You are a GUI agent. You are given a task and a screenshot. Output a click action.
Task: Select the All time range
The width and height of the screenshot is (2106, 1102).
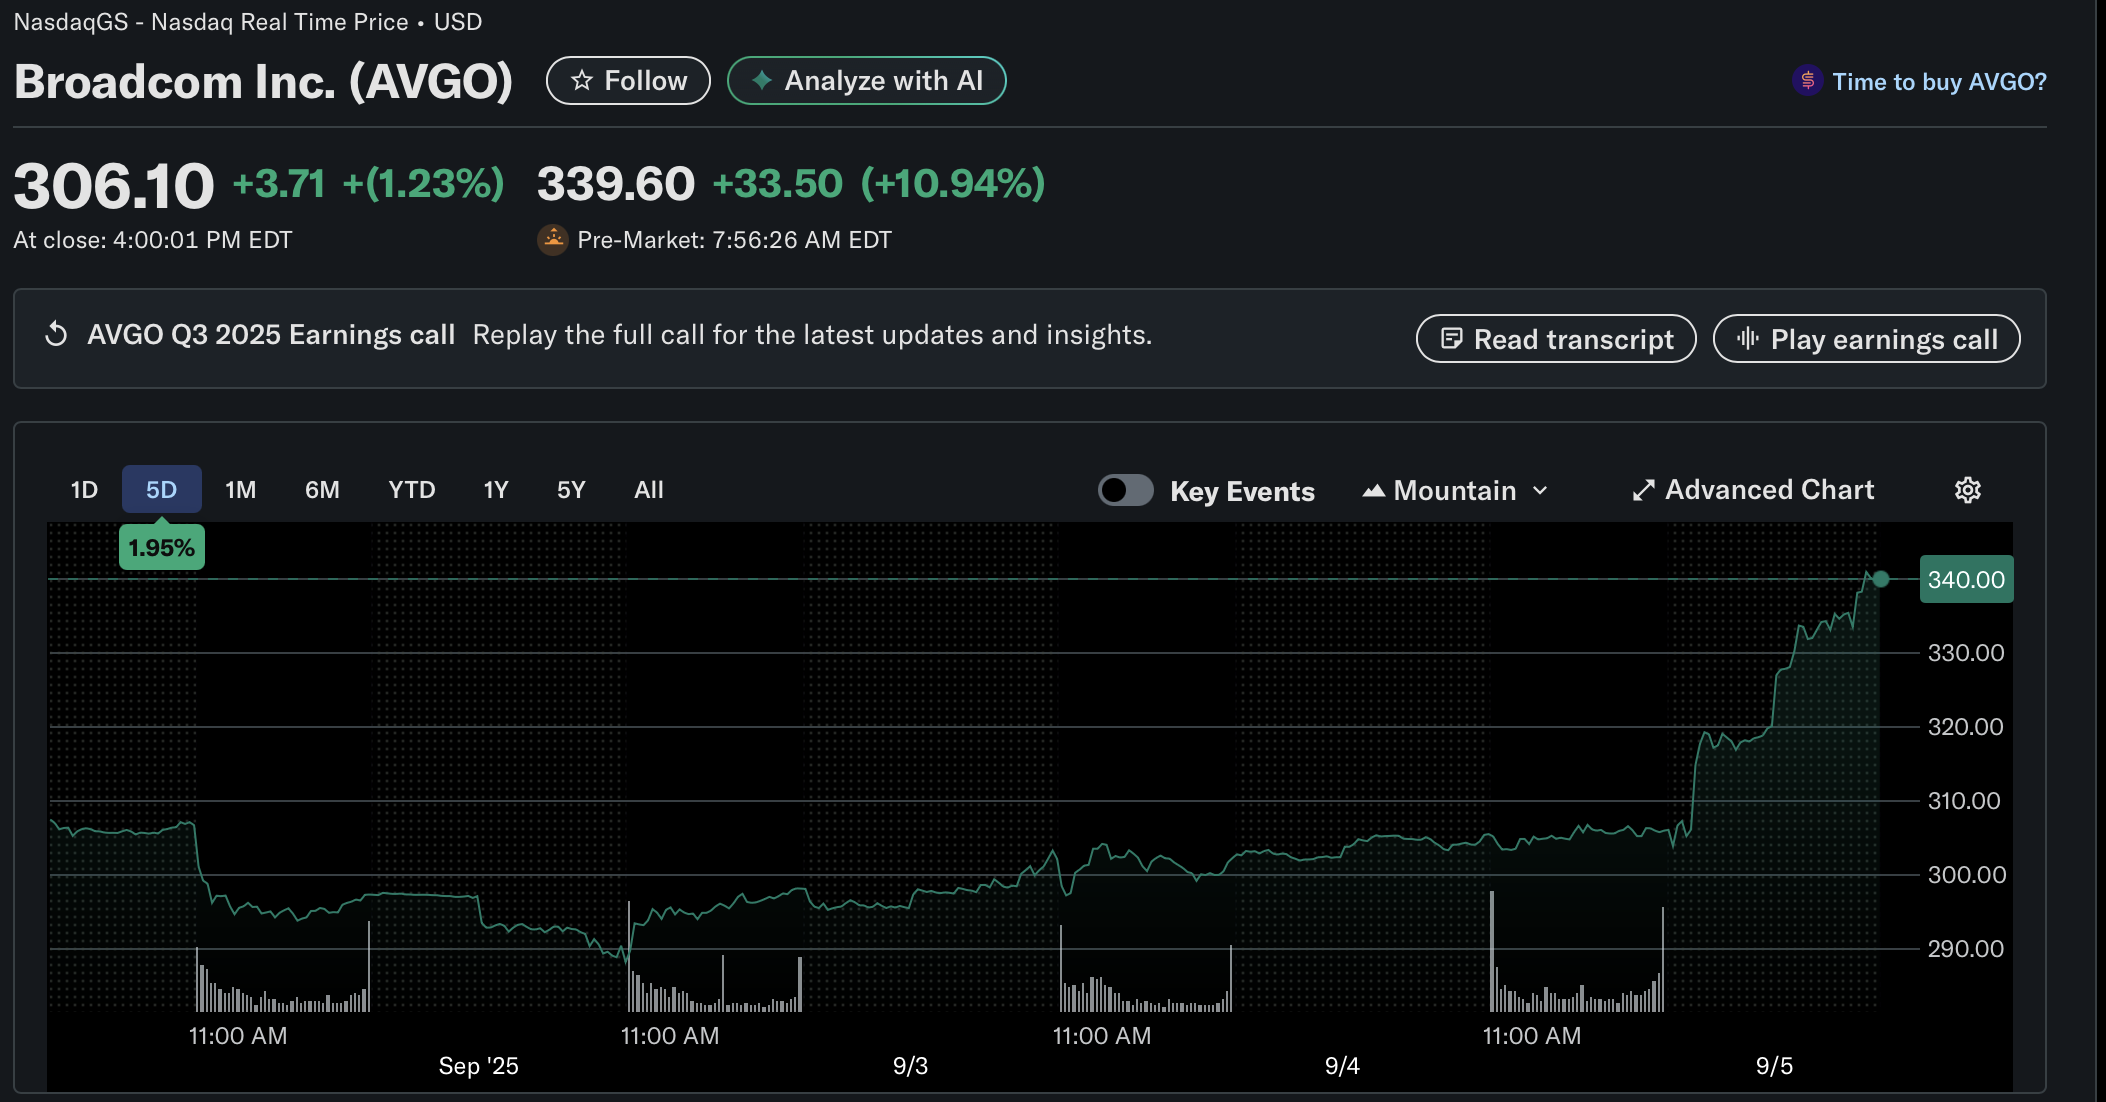coord(648,490)
